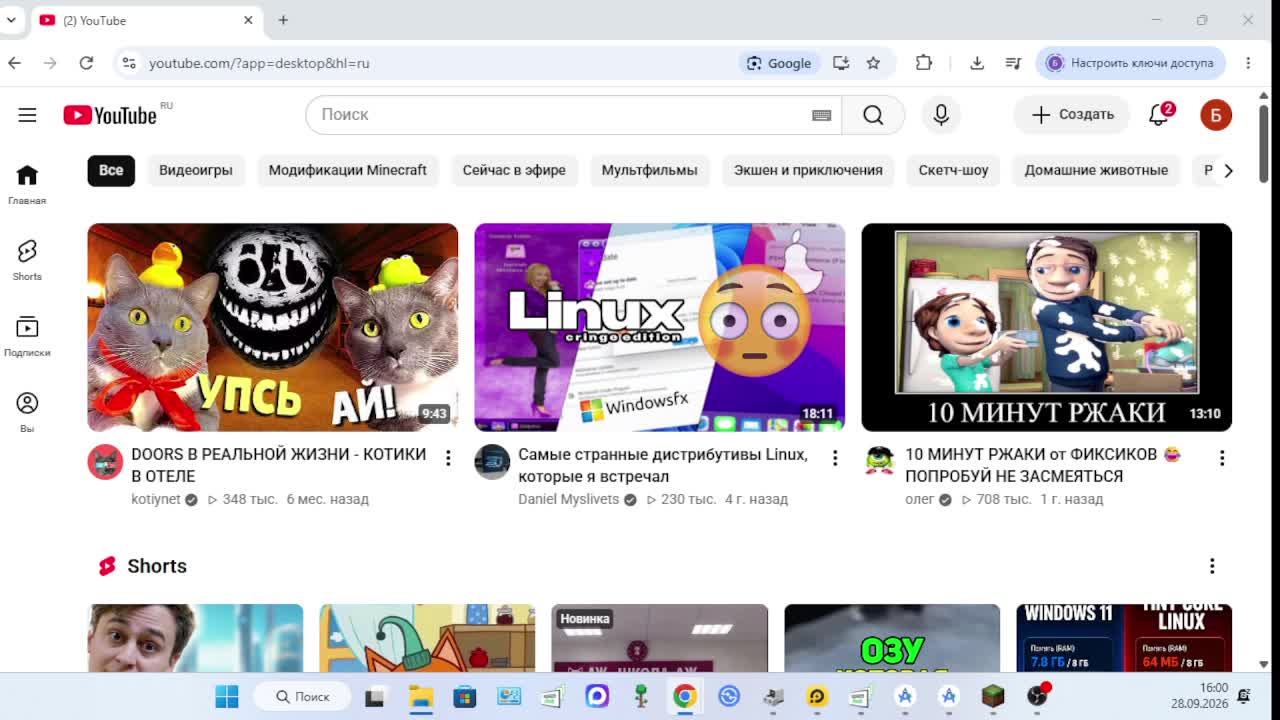Open Chrome tab search dropdown

pyautogui.click(x=11, y=20)
